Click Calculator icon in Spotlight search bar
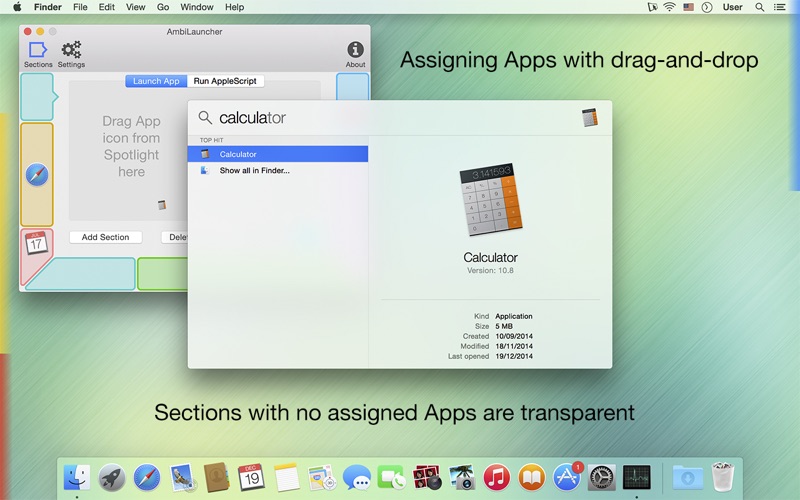 coord(589,118)
